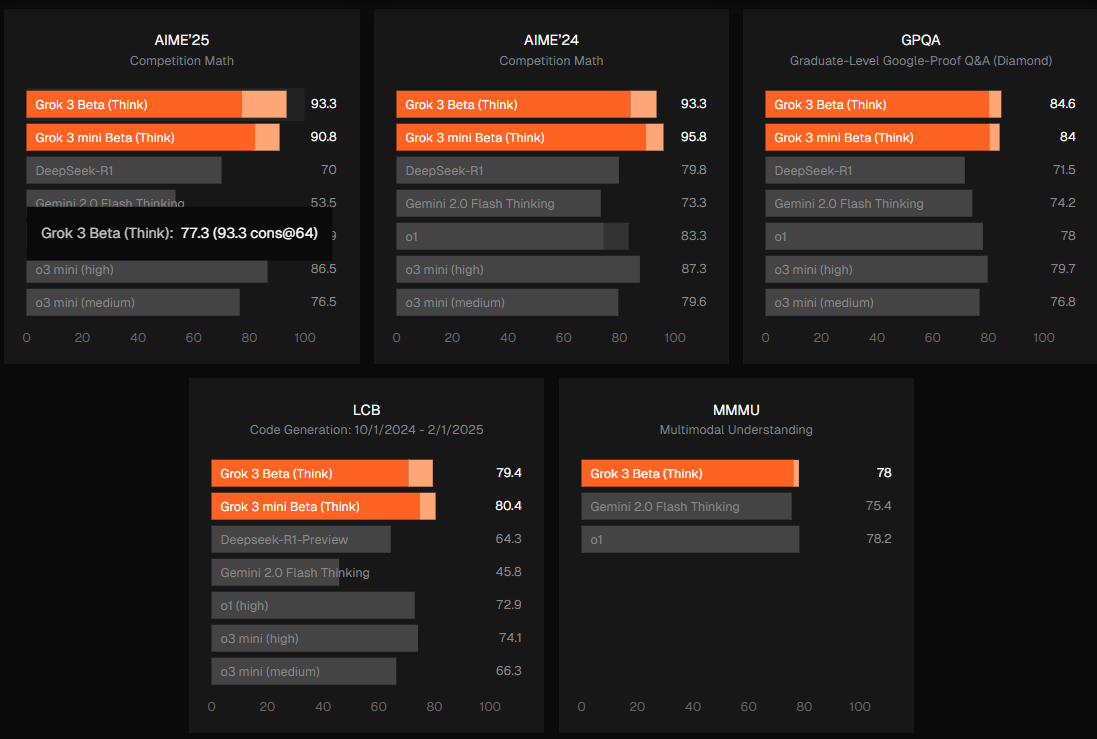
Task: Click the Grok 3 Beta (Think) bar in AIME'25 chart
Action: click(x=157, y=104)
